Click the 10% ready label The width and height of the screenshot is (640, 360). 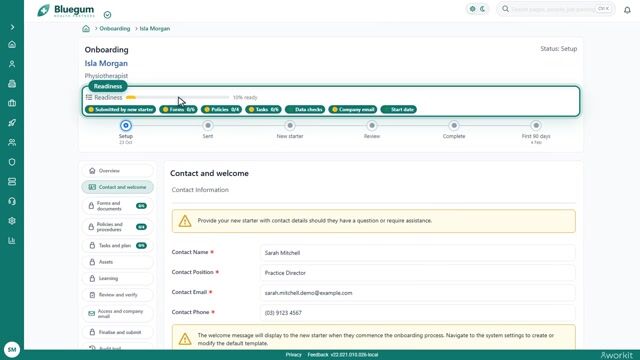245,98
